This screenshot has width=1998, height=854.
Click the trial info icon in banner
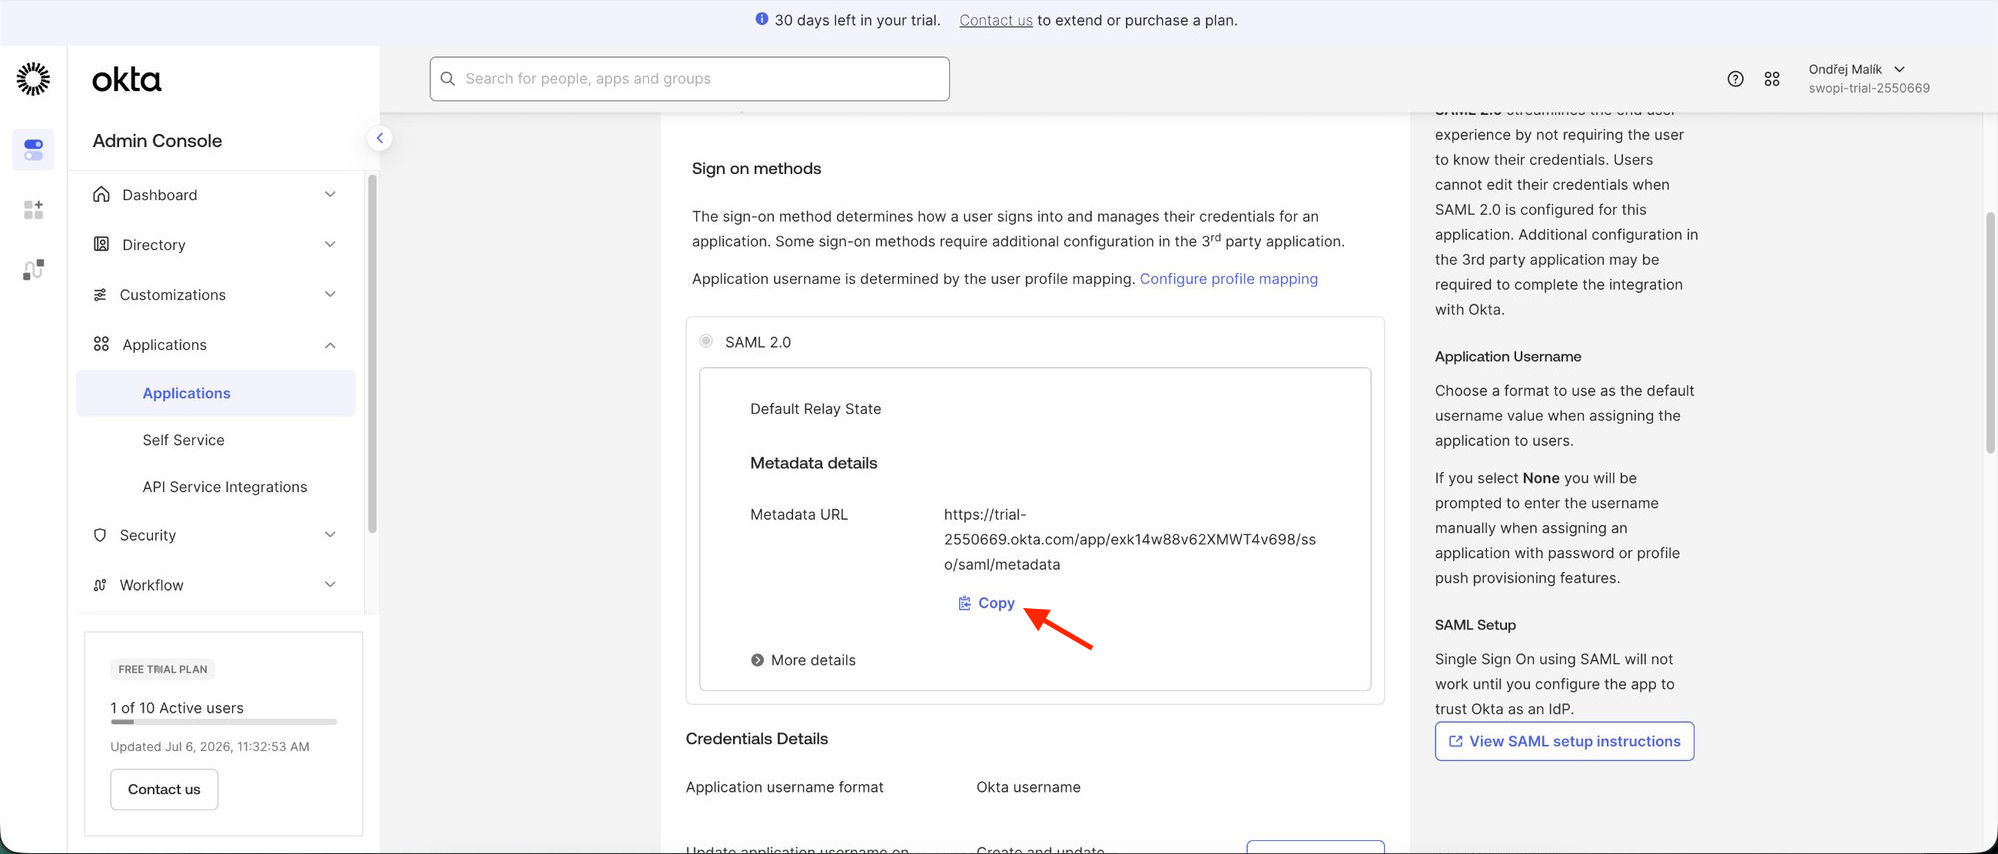(x=762, y=19)
